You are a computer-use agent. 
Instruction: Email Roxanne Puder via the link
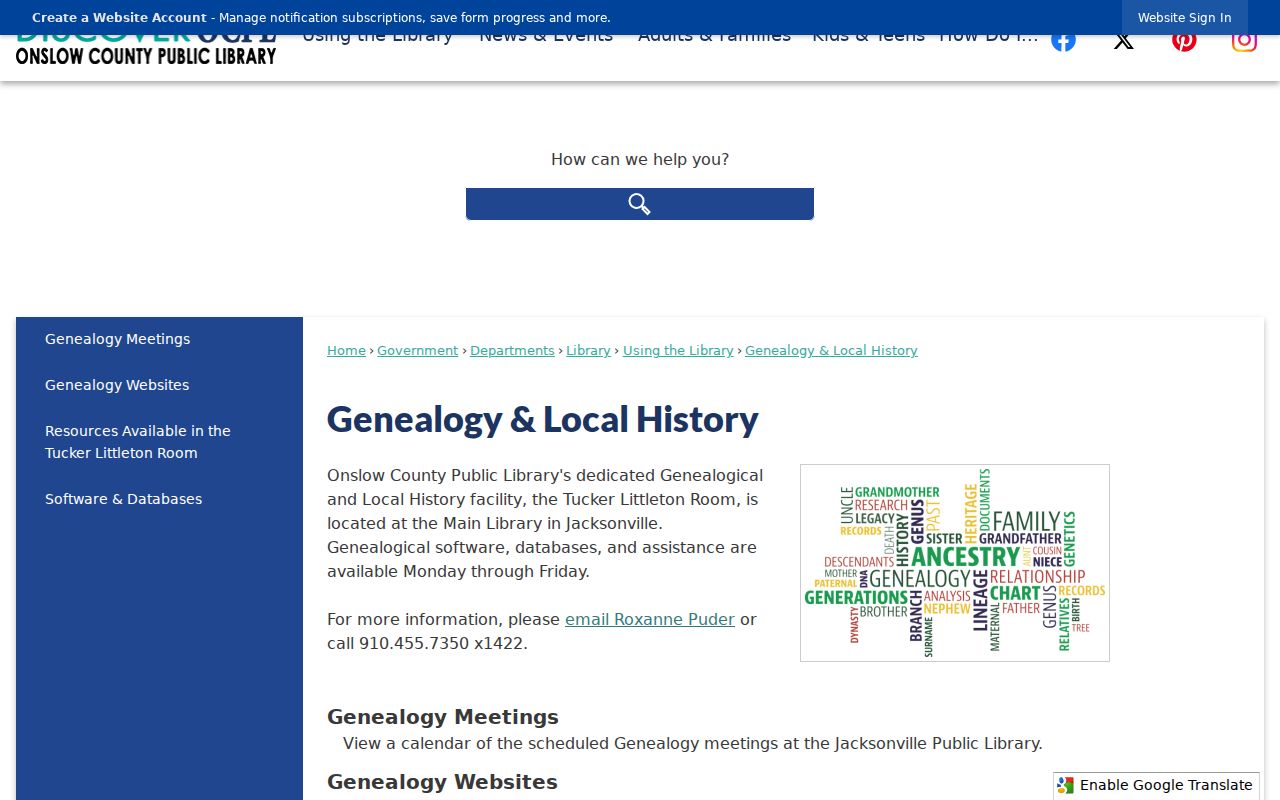click(650, 620)
